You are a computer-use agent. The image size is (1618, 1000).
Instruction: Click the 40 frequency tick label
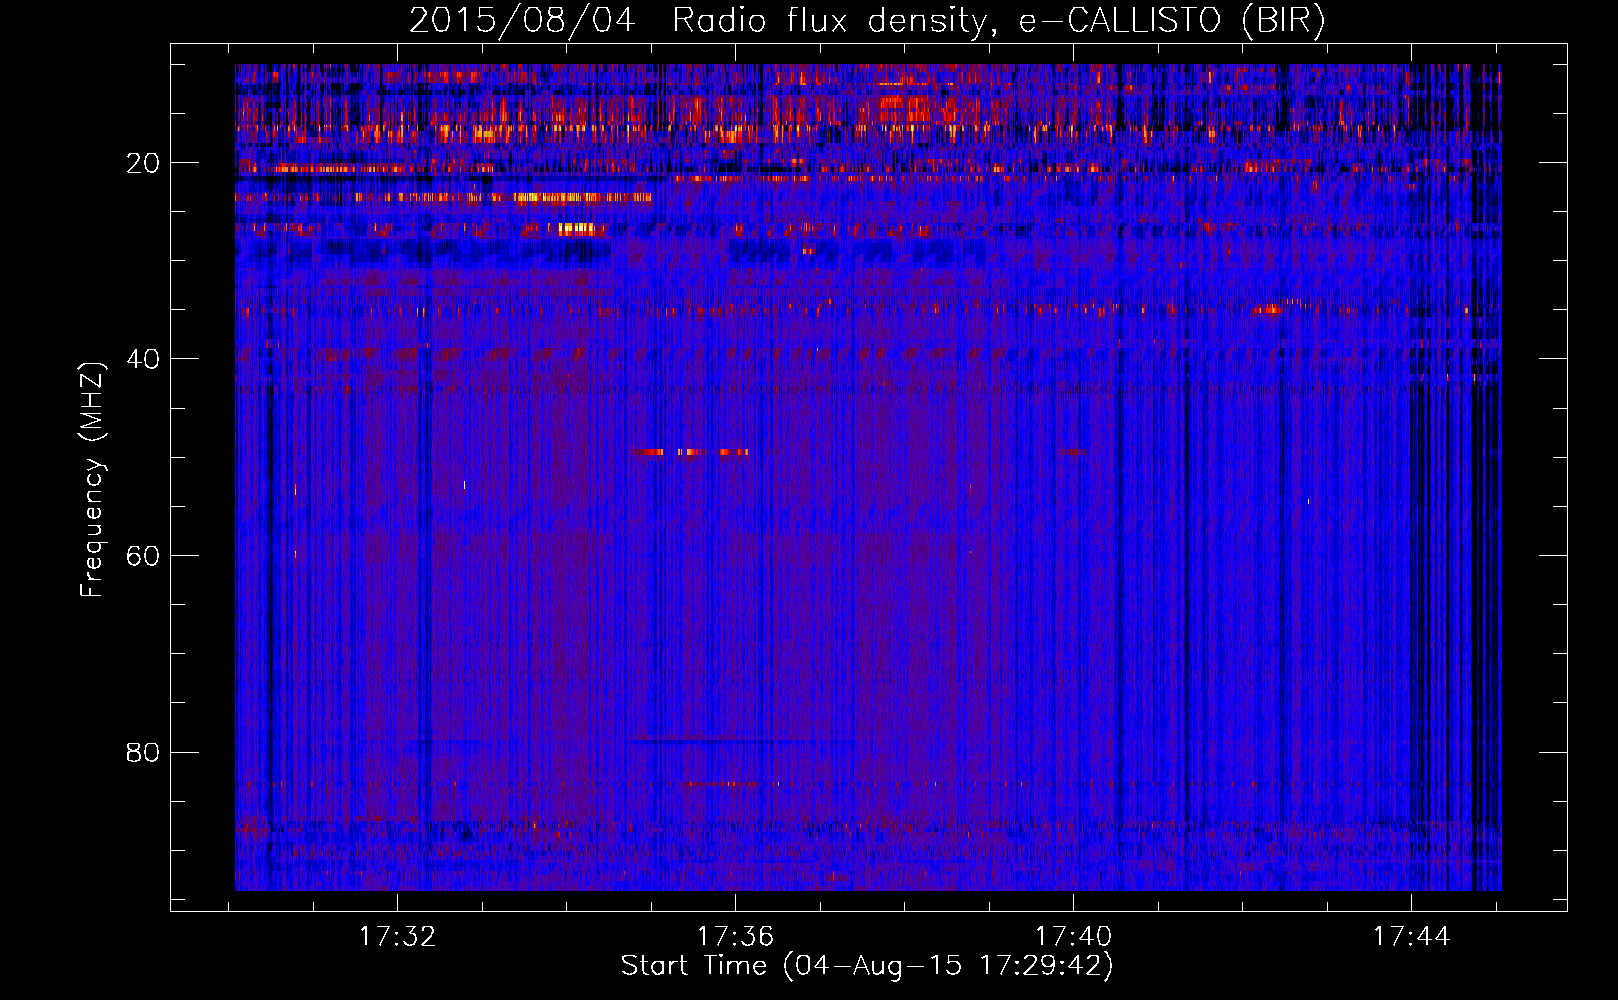[x=144, y=359]
